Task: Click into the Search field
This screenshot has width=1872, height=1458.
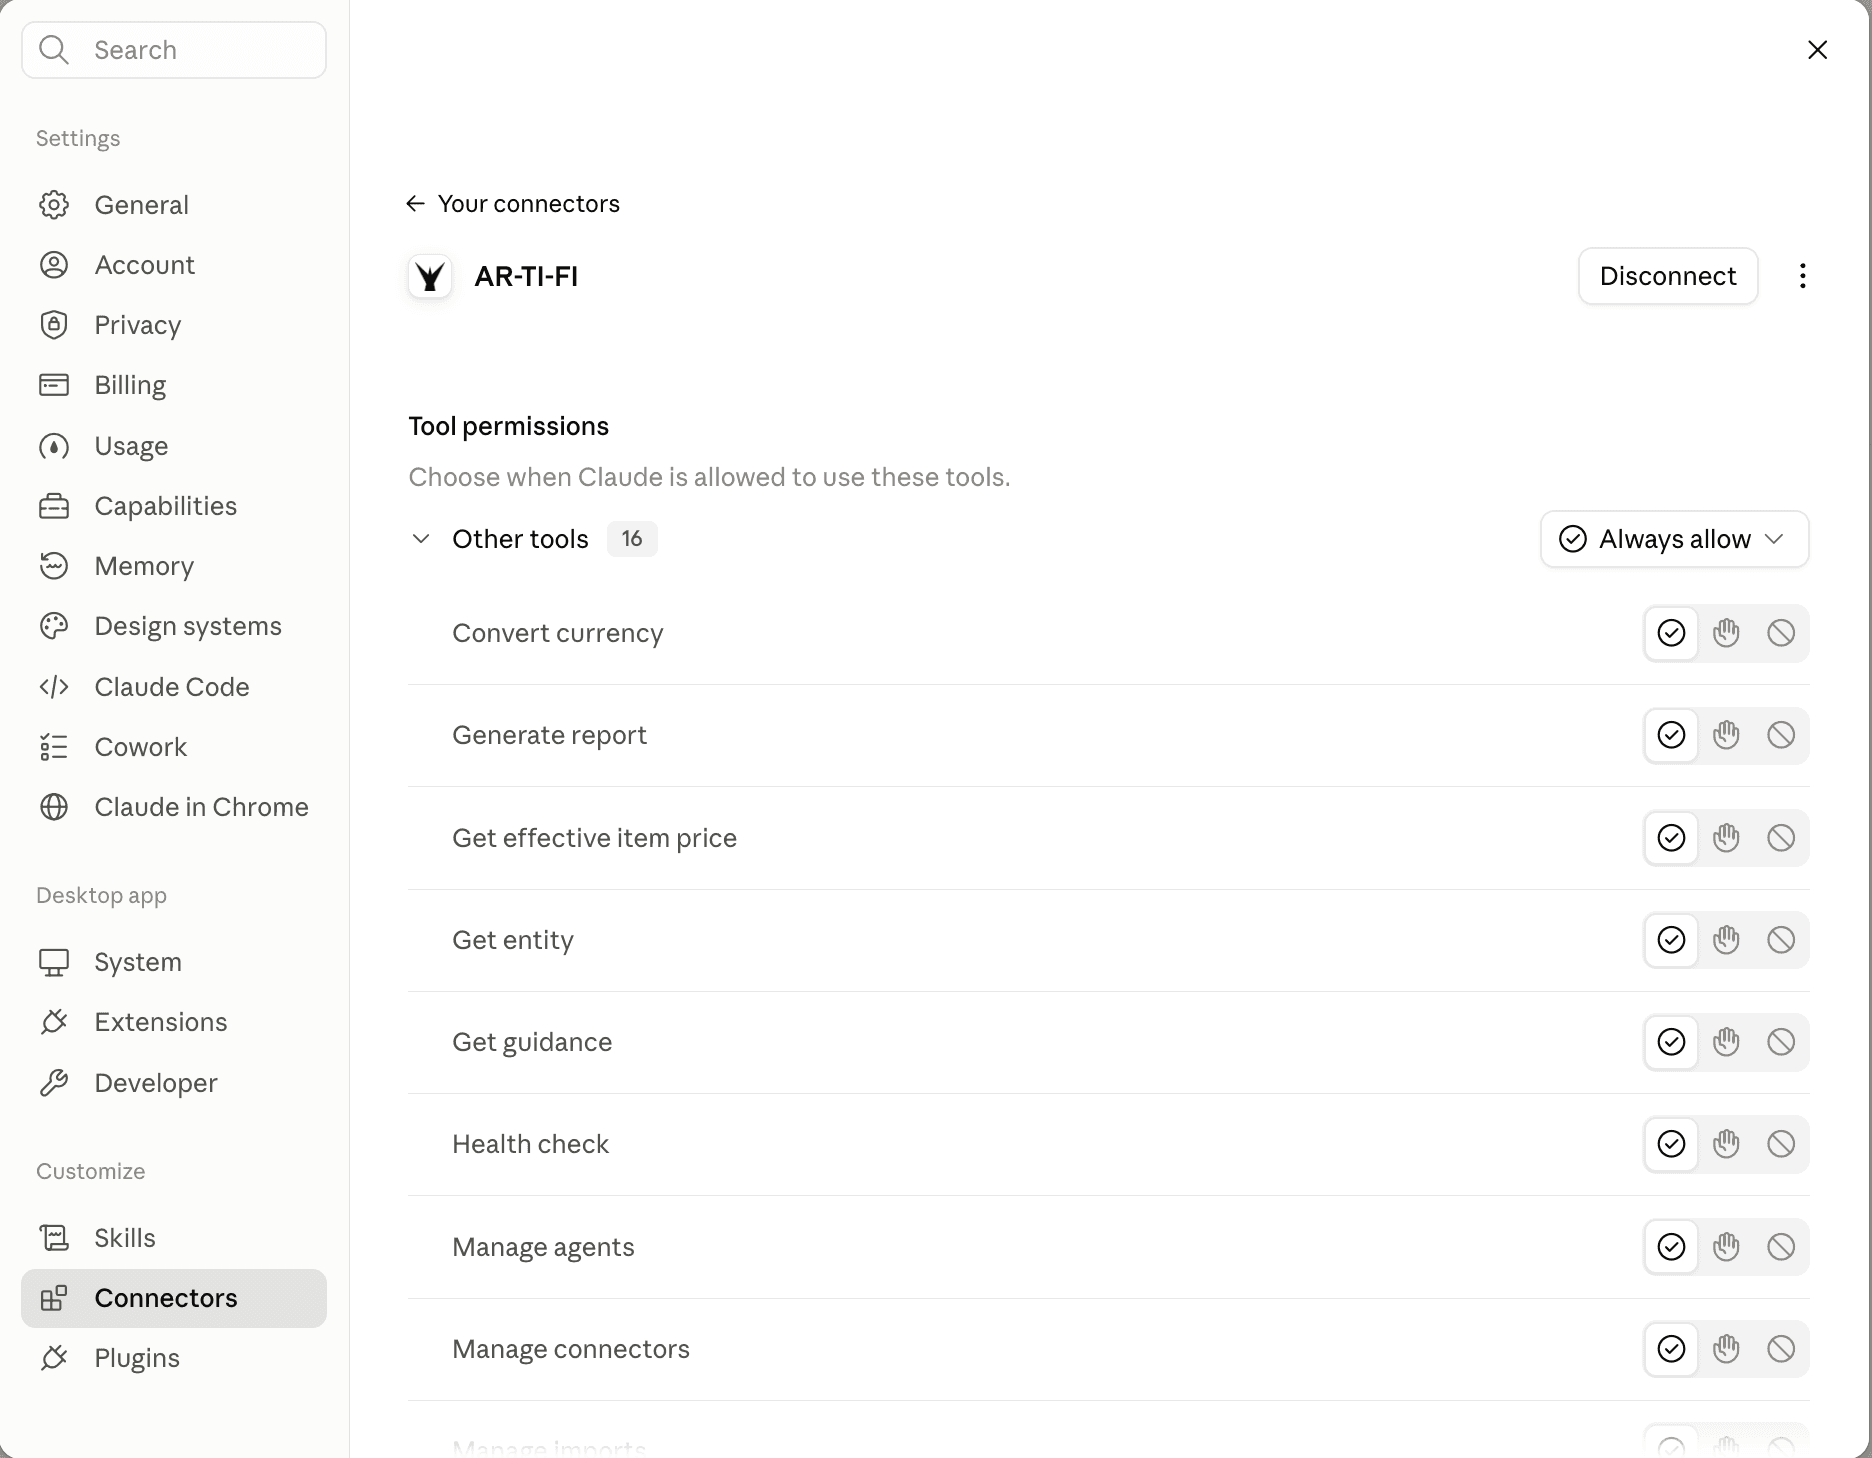Action: tap(174, 50)
